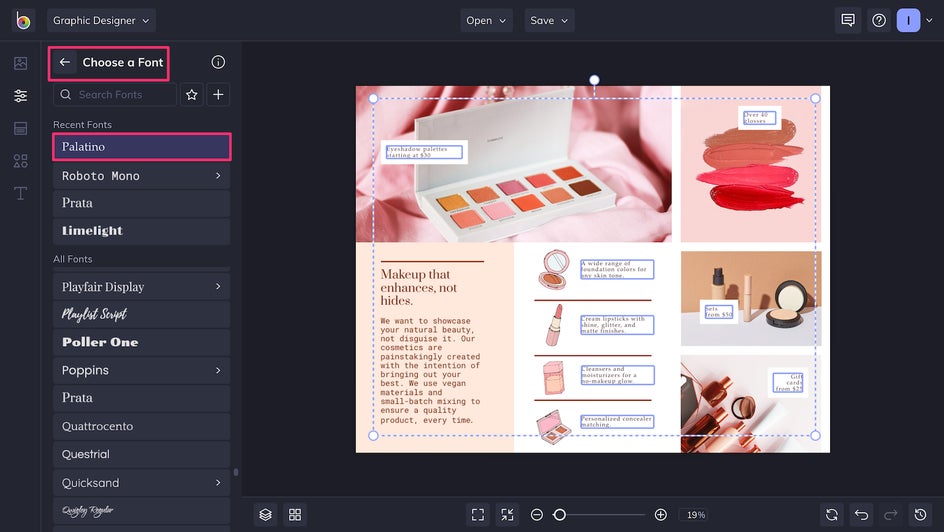Select the 'Gift cards' text box
Image resolution: width=944 pixels, height=532 pixels.
(x=789, y=383)
